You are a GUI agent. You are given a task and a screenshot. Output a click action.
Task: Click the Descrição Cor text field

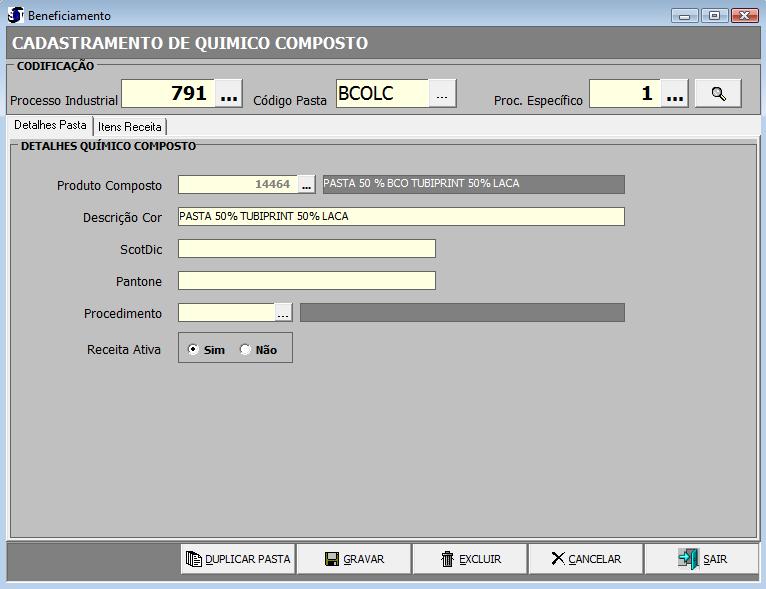coord(400,217)
